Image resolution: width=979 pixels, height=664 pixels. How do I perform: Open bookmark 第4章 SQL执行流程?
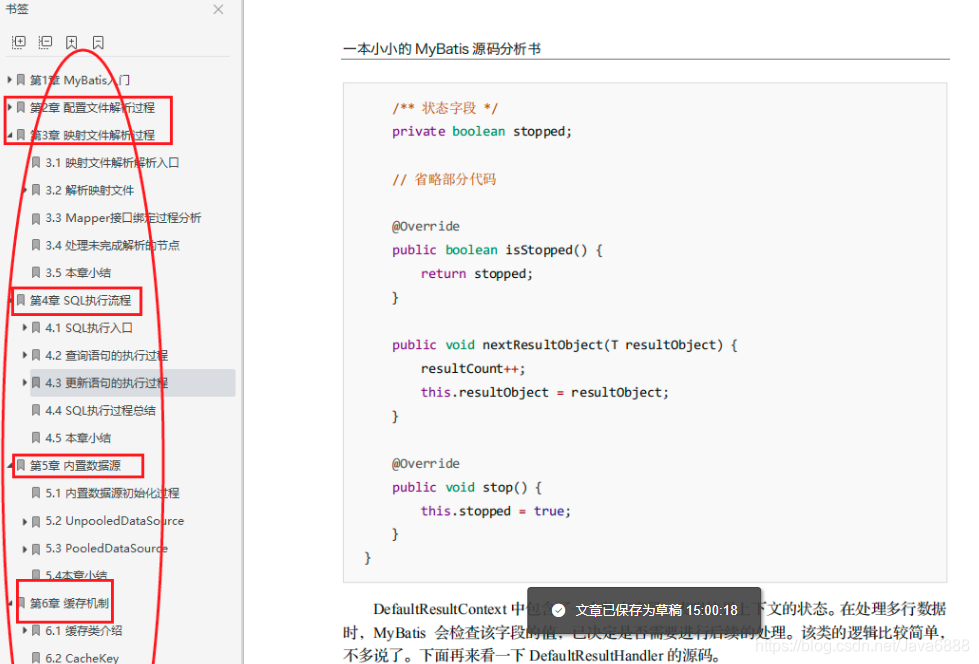pyautogui.click(x=81, y=300)
